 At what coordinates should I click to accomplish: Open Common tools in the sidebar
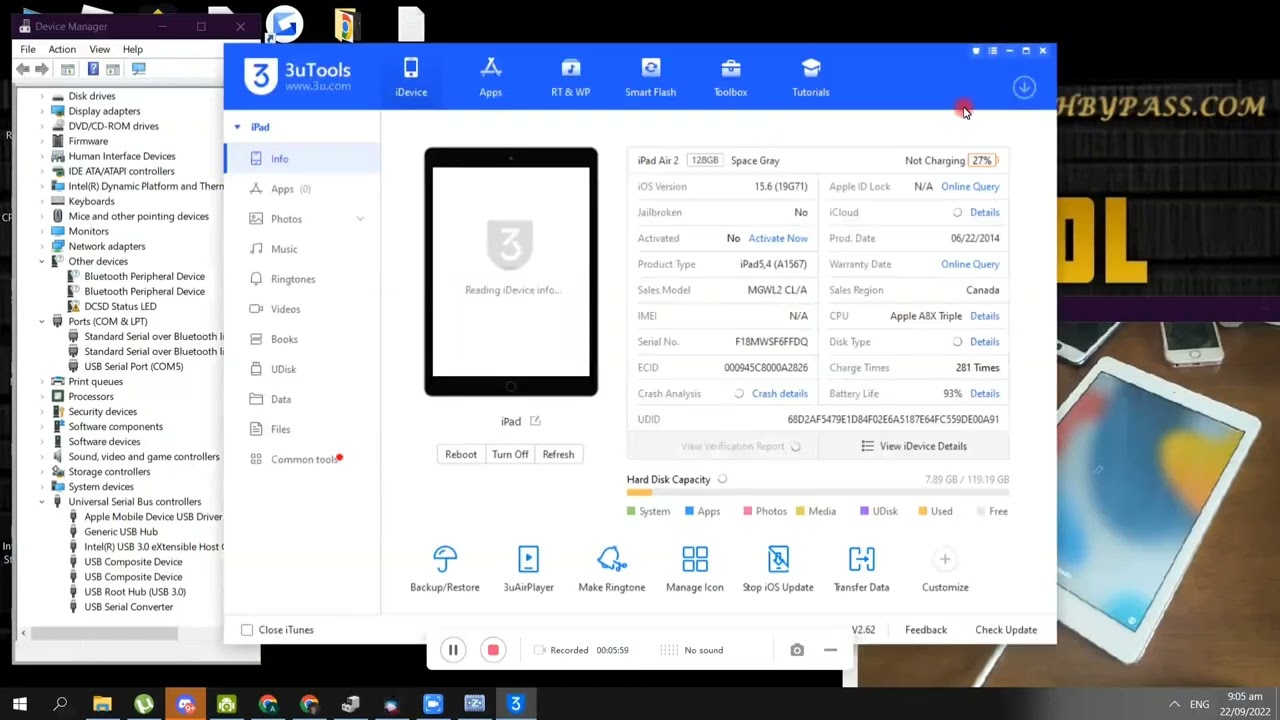[x=303, y=459]
